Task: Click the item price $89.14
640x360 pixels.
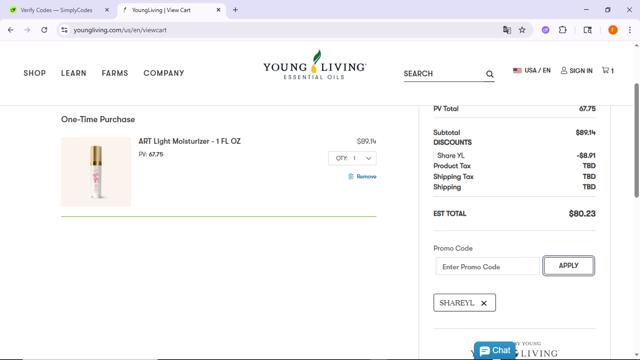Action: [367, 141]
